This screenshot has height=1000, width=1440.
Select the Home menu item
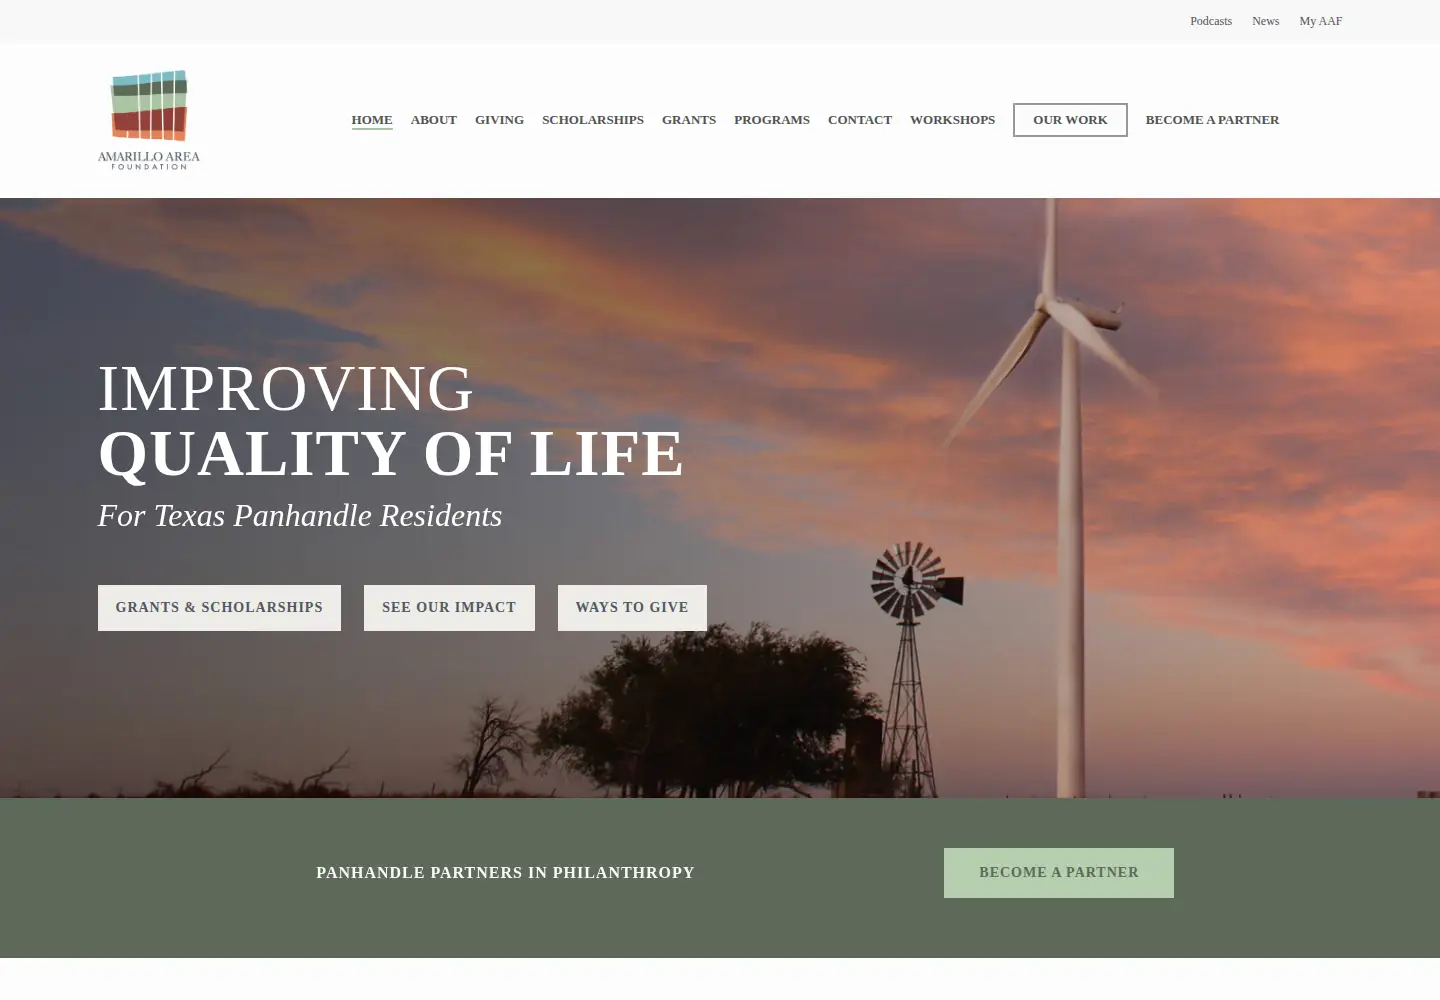click(372, 120)
